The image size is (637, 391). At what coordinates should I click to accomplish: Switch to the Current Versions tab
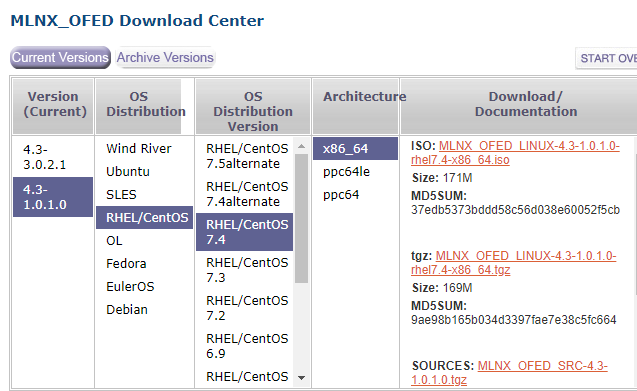click(x=61, y=57)
